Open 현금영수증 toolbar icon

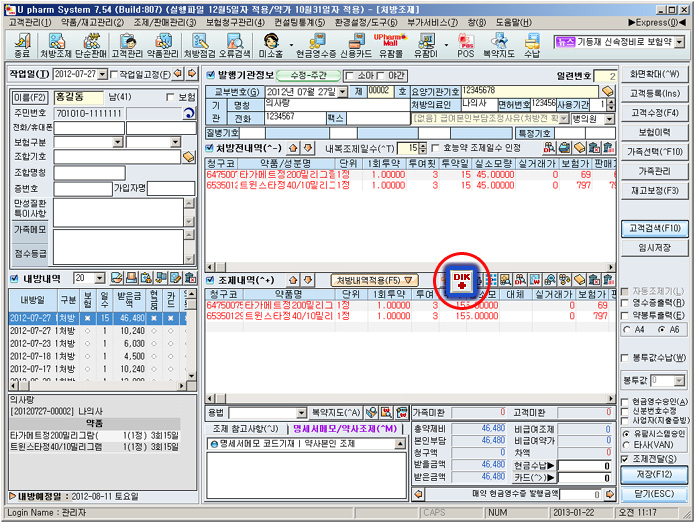pyautogui.click(x=316, y=46)
